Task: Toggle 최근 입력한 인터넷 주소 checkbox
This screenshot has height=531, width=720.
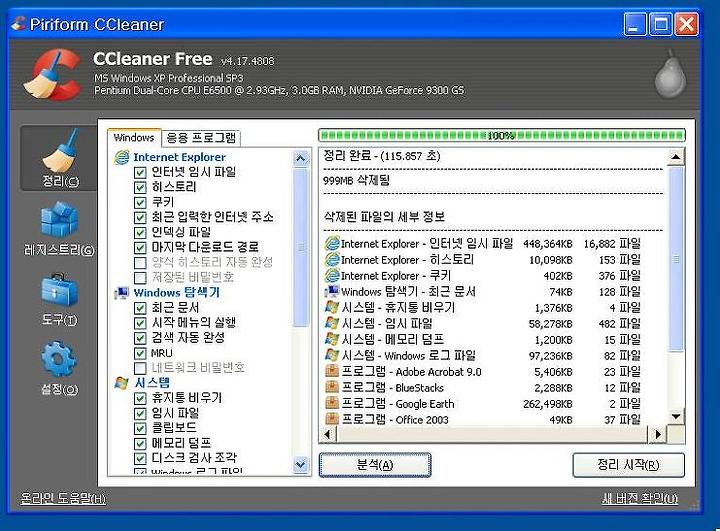Action: pos(140,218)
